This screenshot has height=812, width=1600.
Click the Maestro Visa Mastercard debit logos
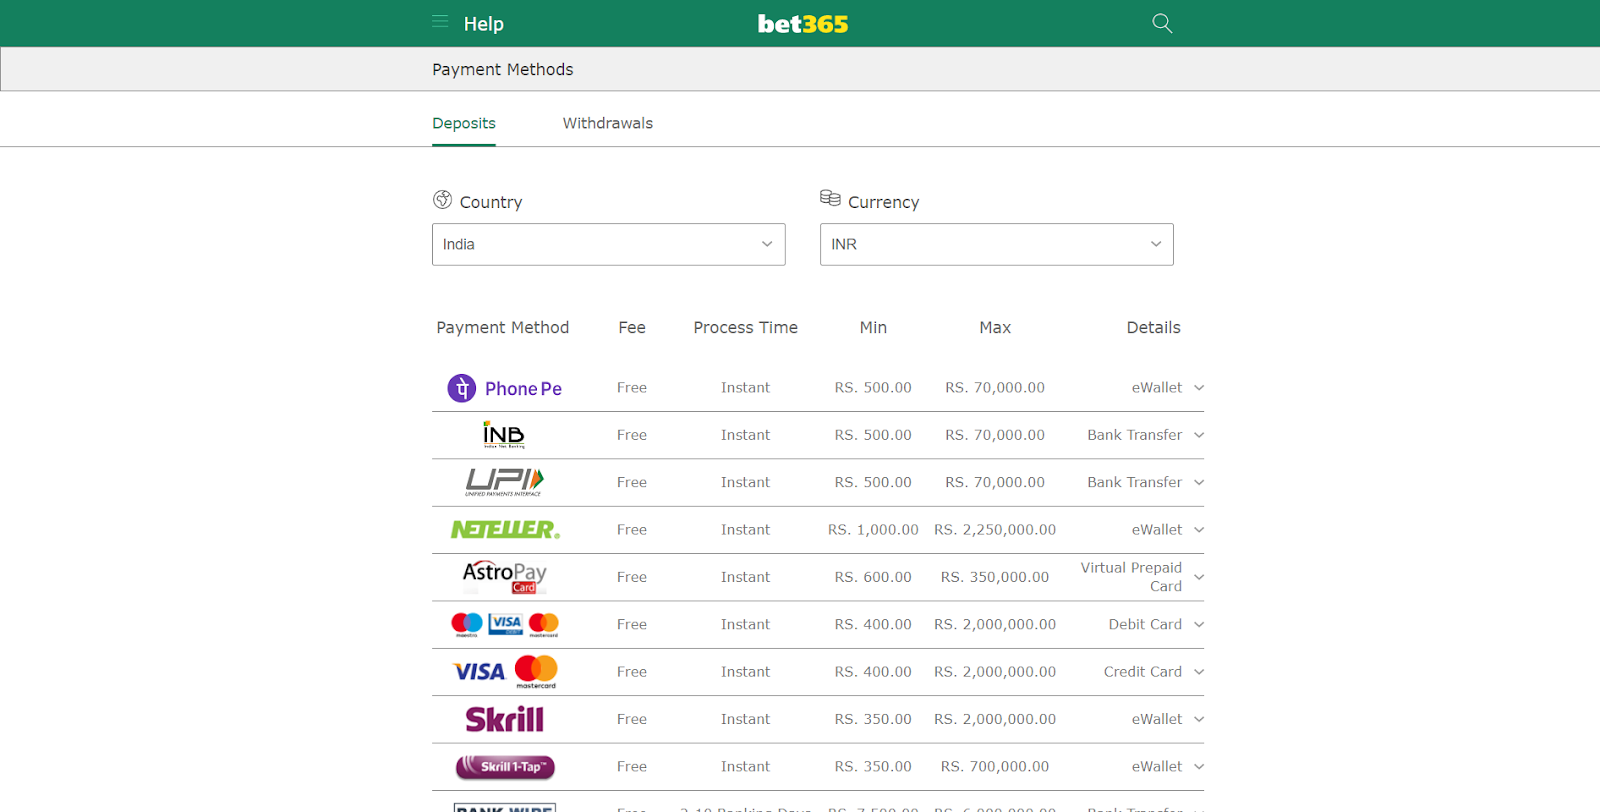(x=505, y=625)
